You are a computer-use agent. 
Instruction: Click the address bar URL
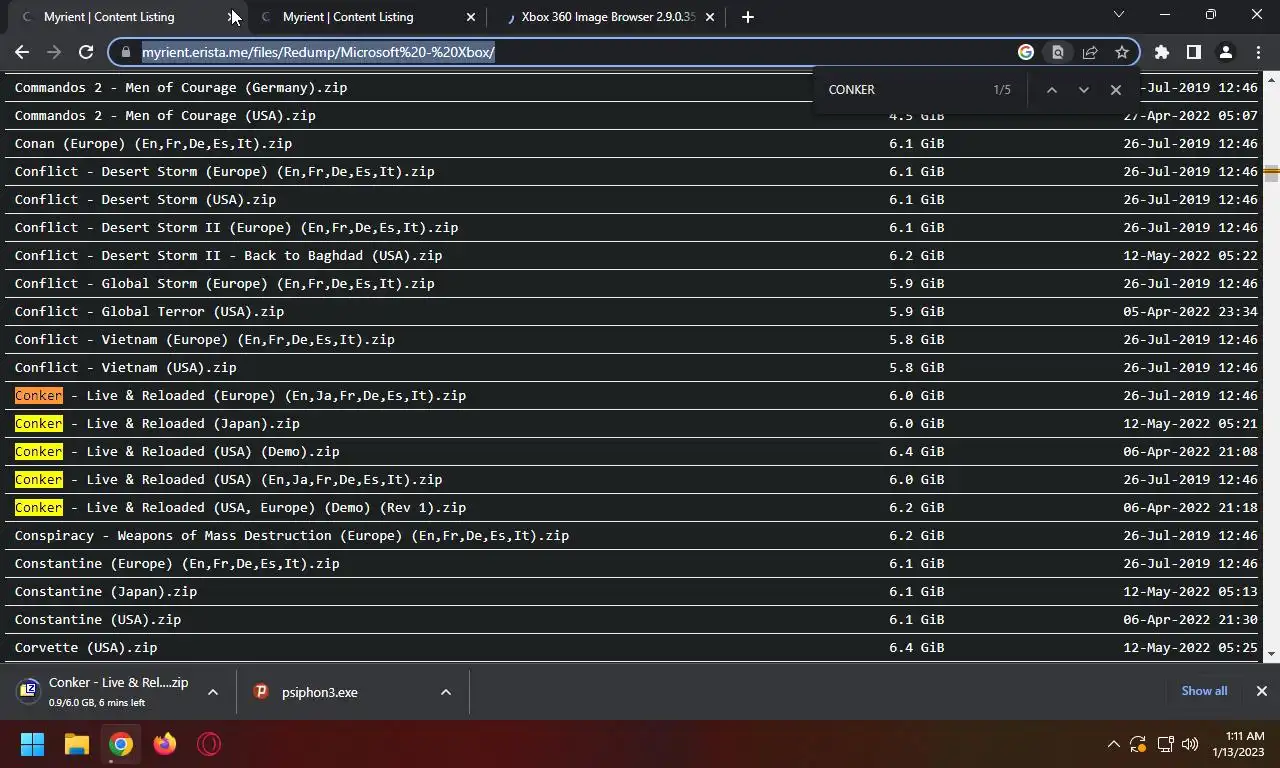coord(318,52)
